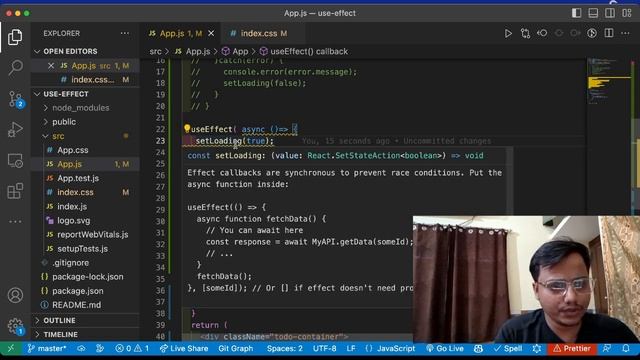
Task: Toggle bottom panel layout button
Action: click(x=593, y=13)
